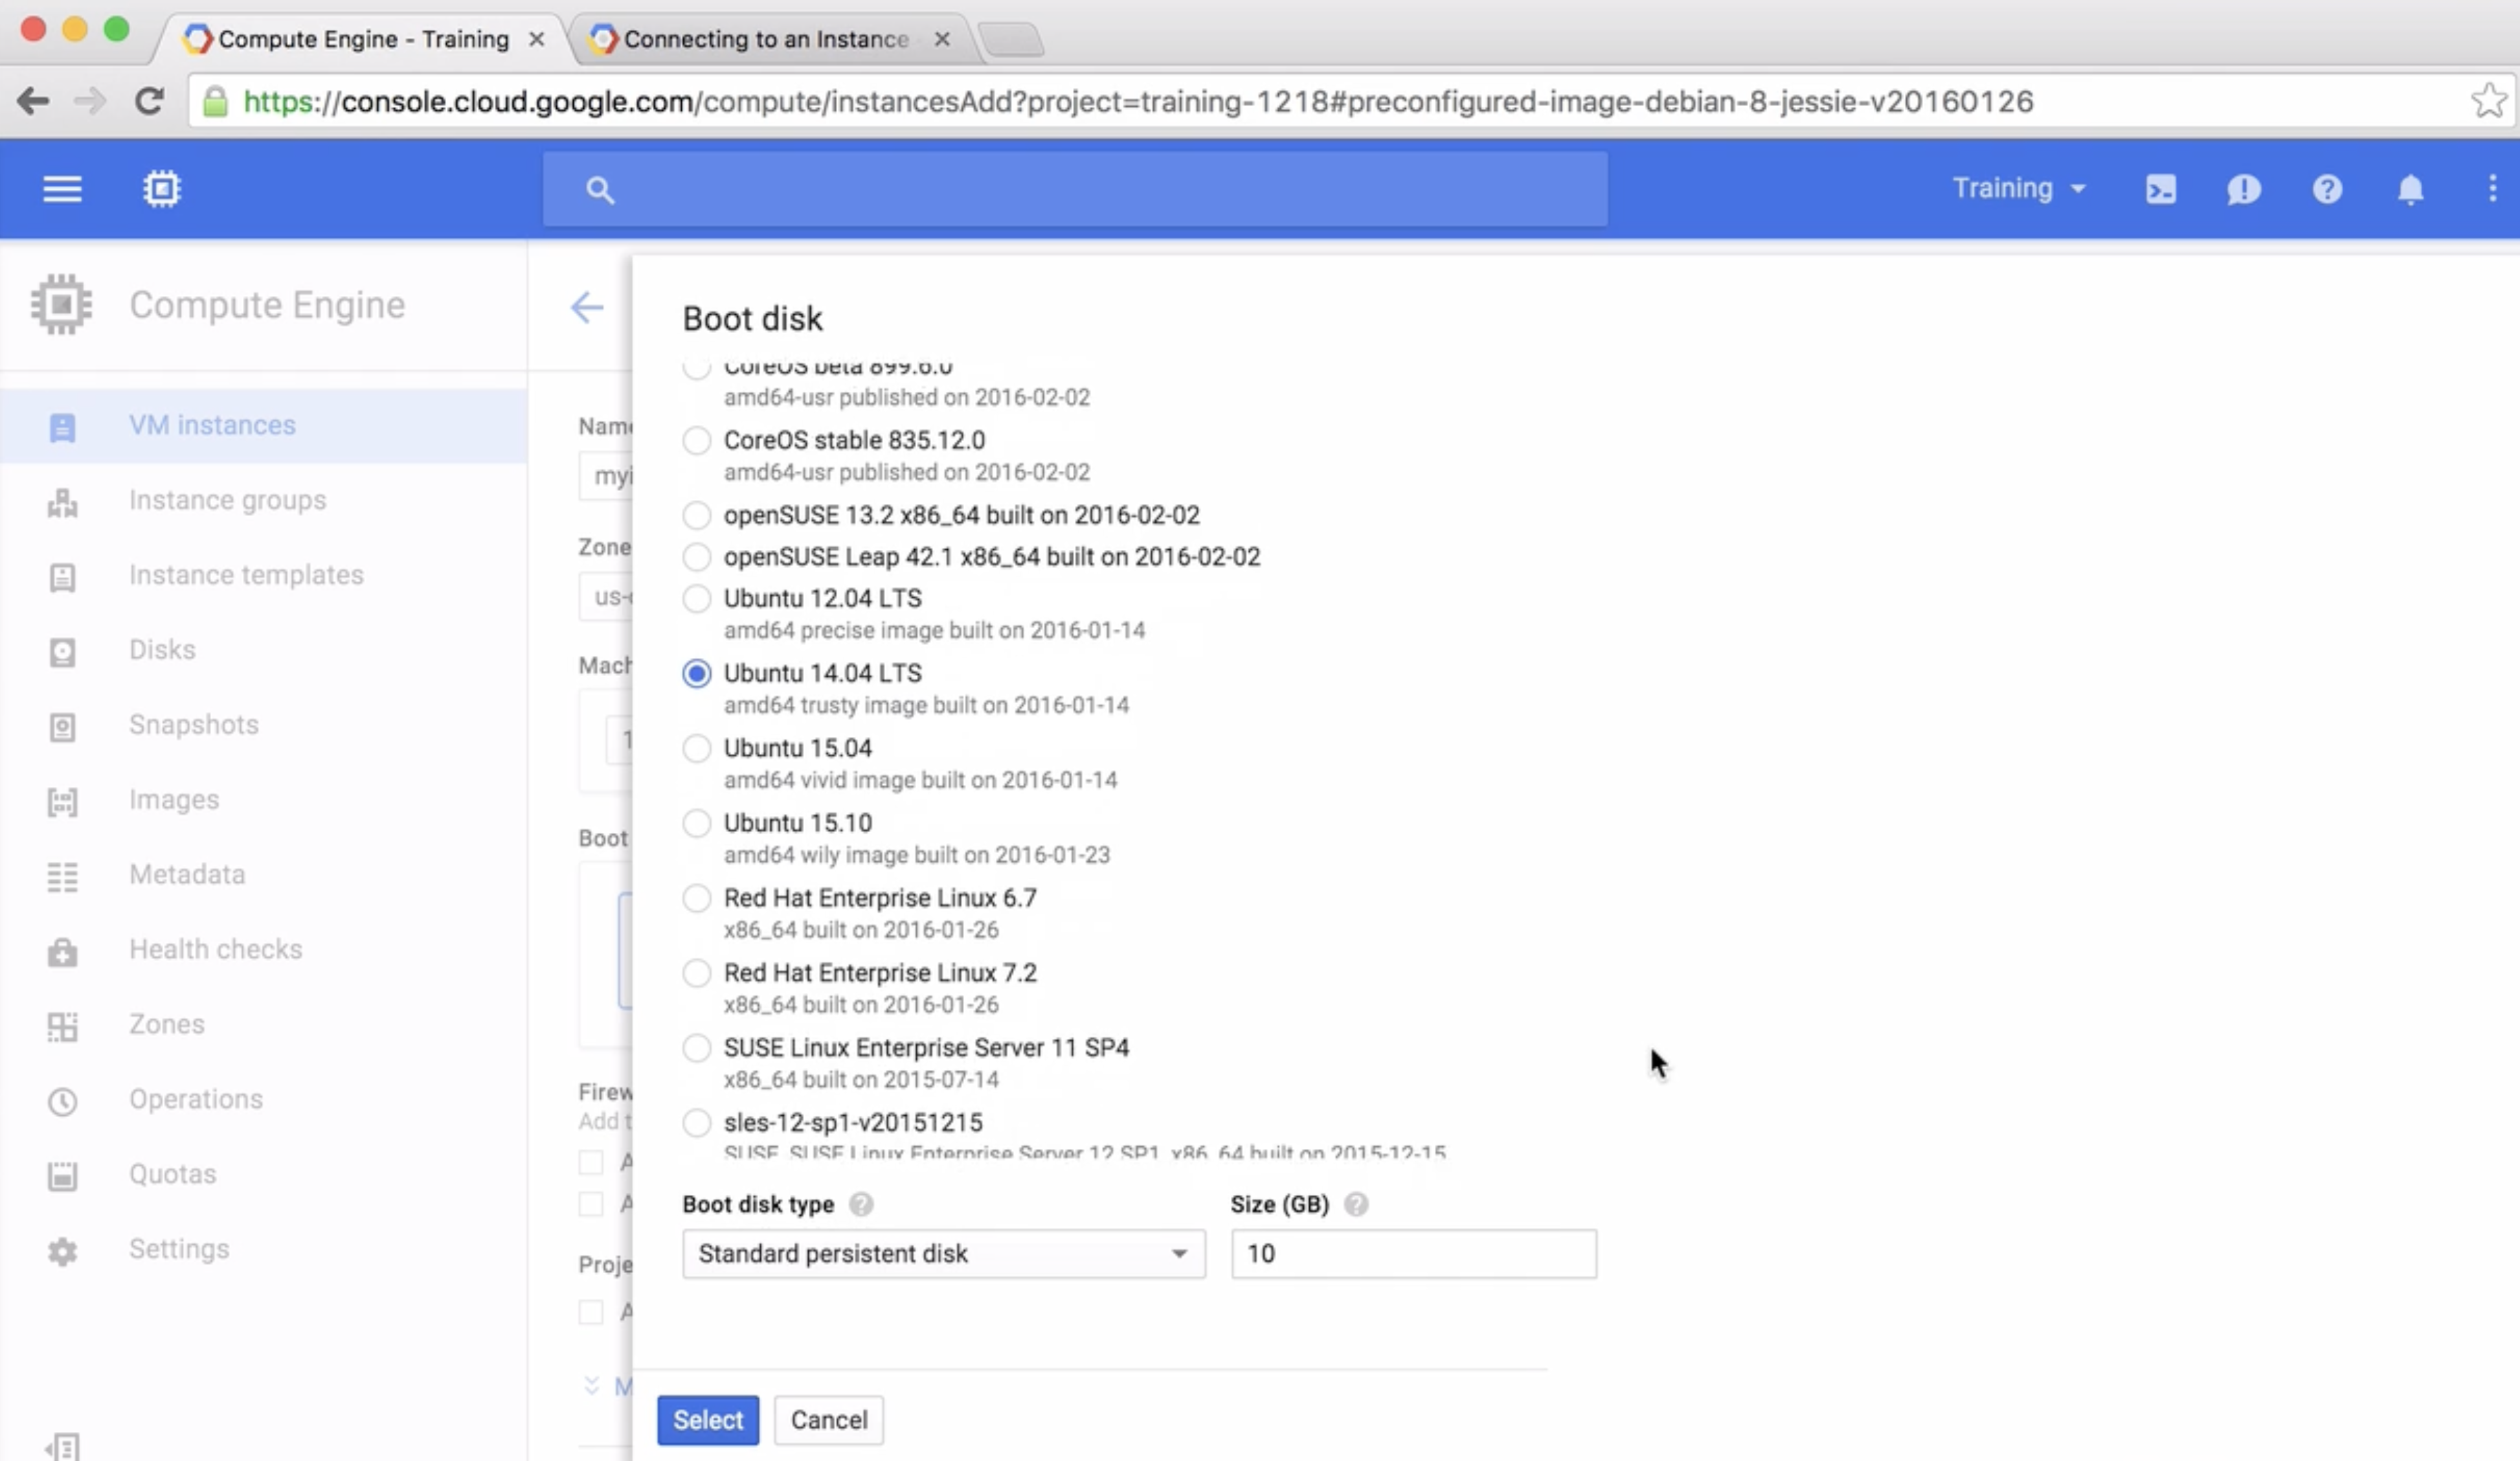The image size is (2520, 1461).
Task: Open Boot disk type dropdown
Action: click(944, 1254)
